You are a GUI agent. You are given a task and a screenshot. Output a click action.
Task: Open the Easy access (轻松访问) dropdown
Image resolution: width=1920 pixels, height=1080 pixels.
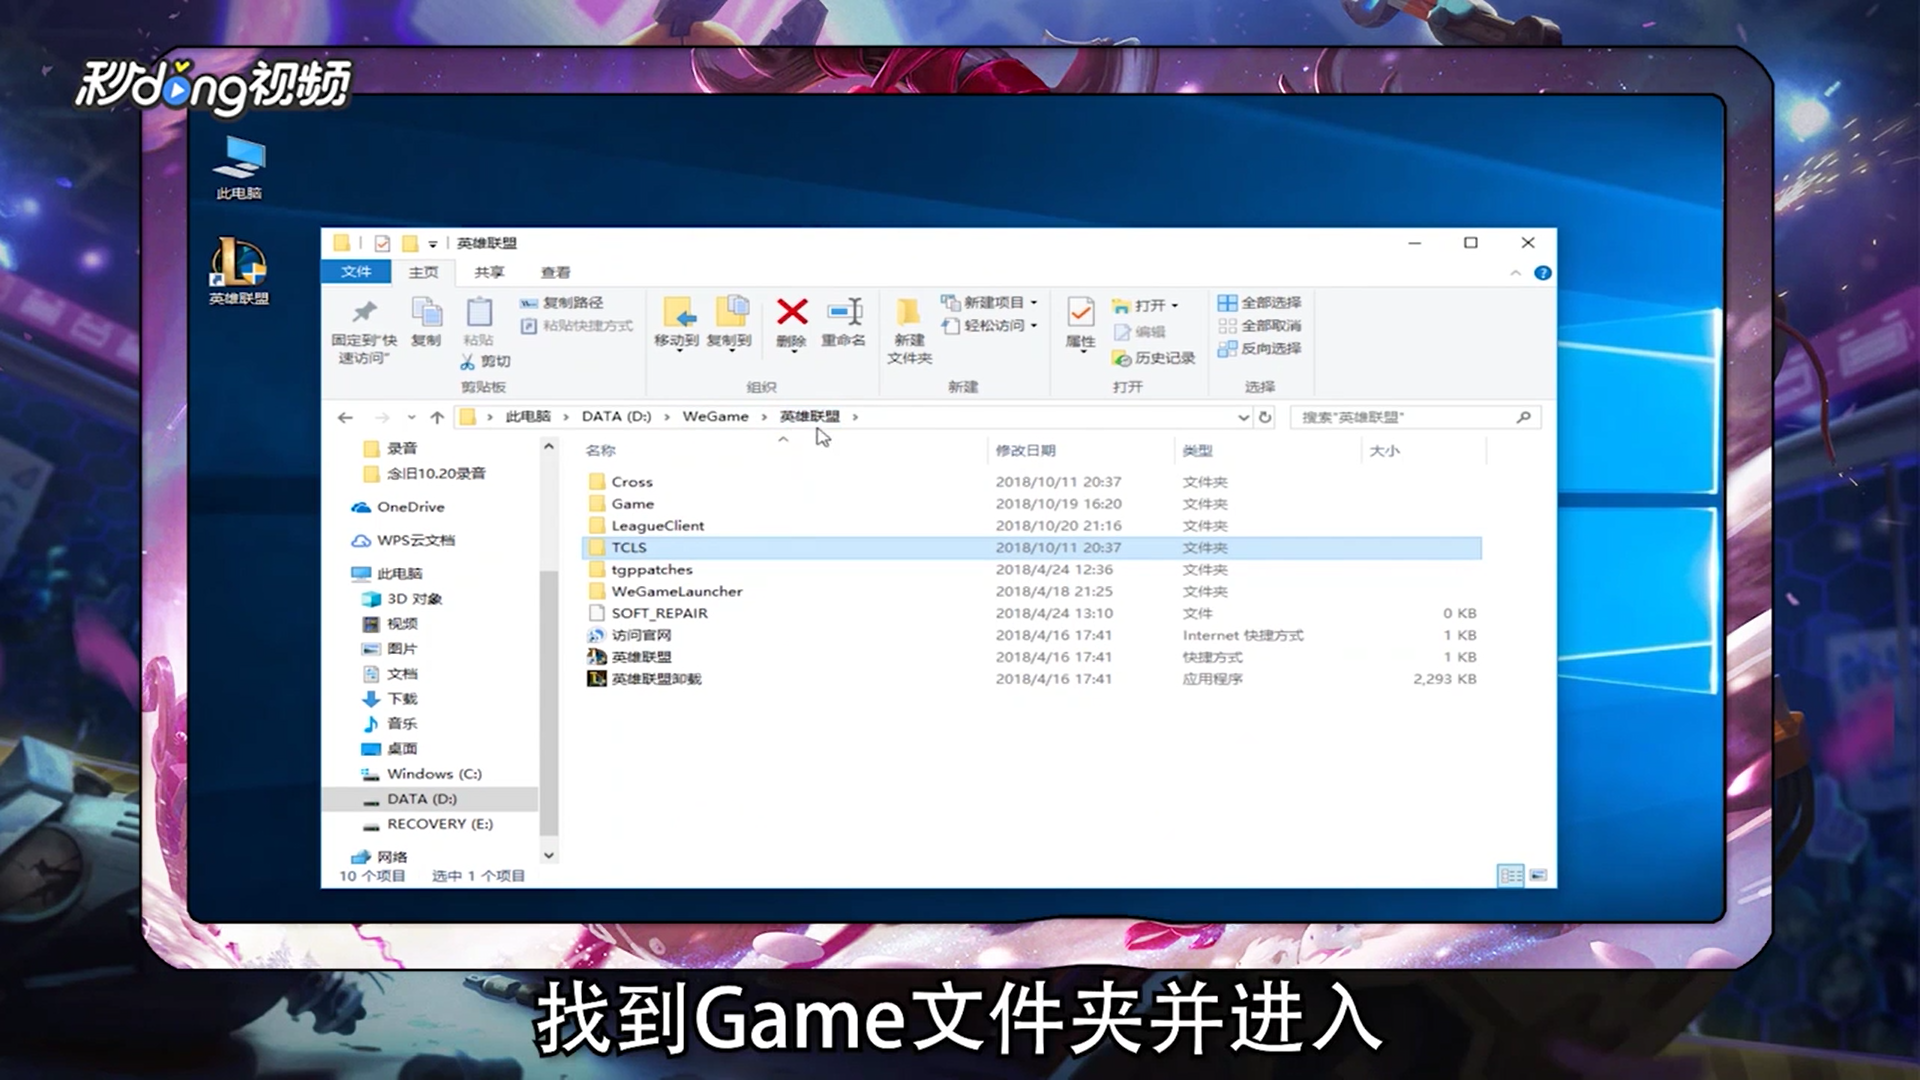tap(990, 325)
